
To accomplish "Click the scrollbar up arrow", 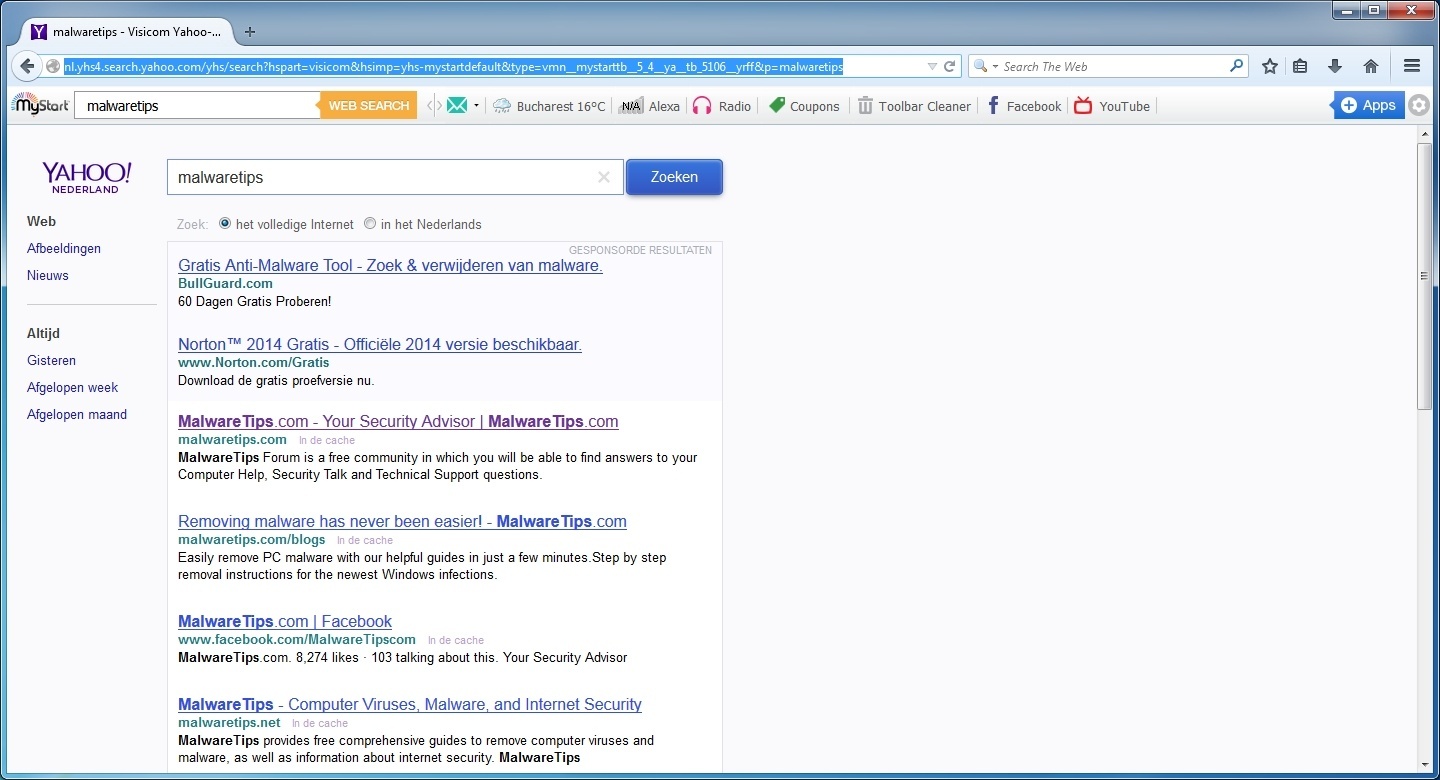I will coord(1425,135).
